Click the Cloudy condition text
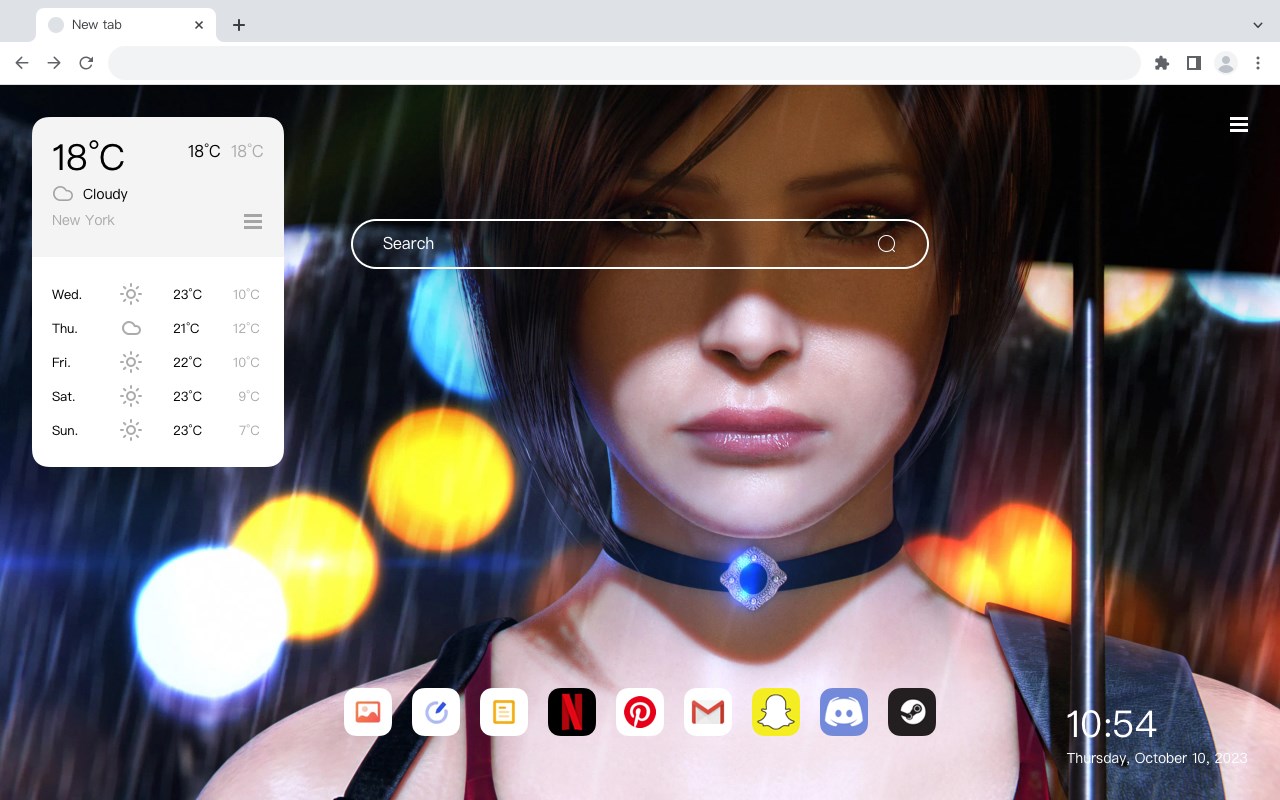 click(x=105, y=194)
